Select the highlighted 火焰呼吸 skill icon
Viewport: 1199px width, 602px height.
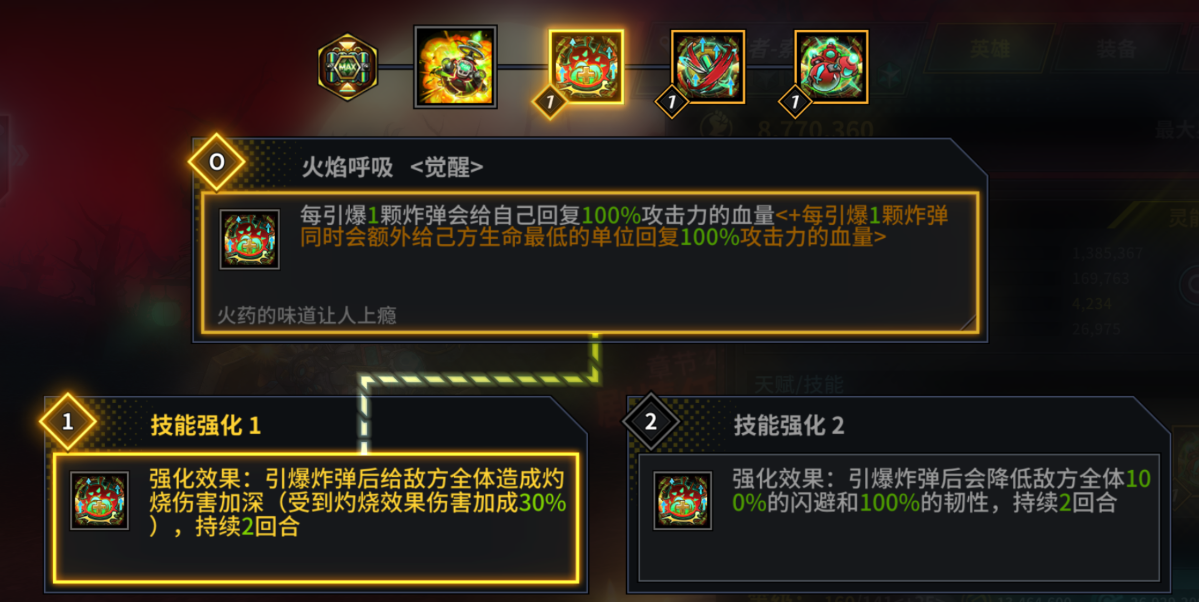point(586,67)
